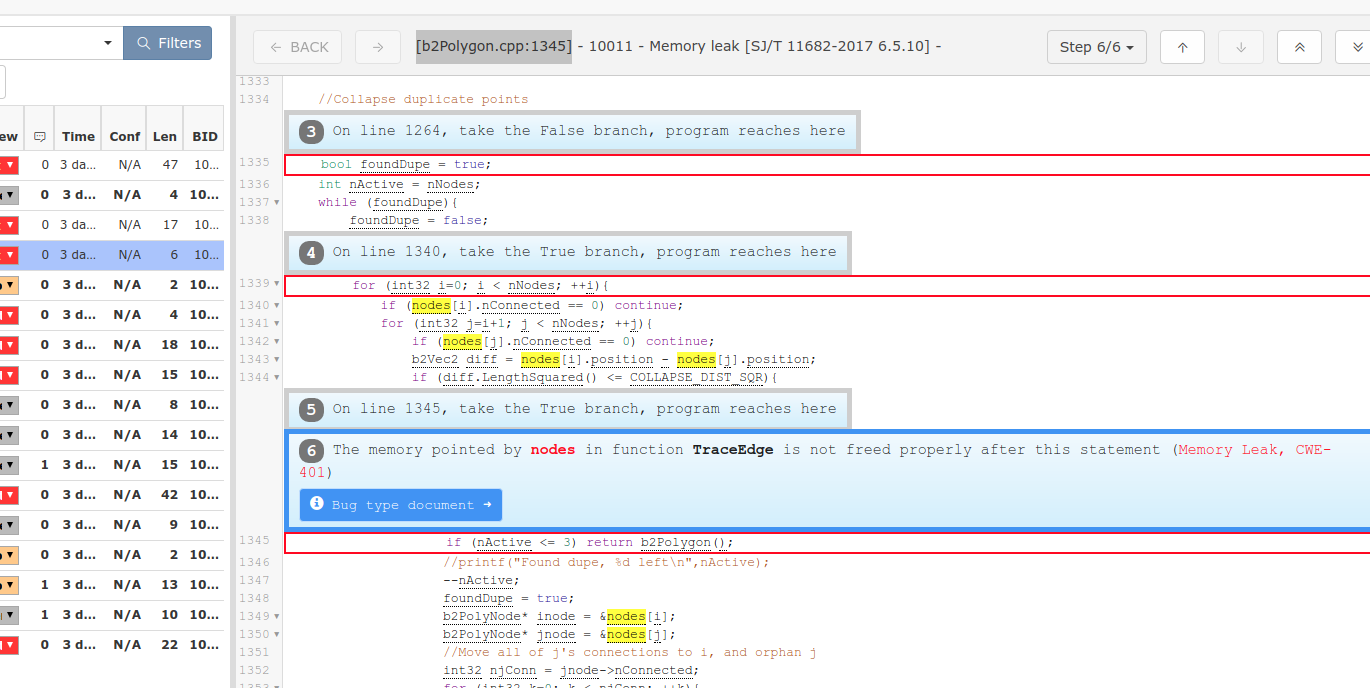
Task: Open the Bug type document
Action: point(400,504)
